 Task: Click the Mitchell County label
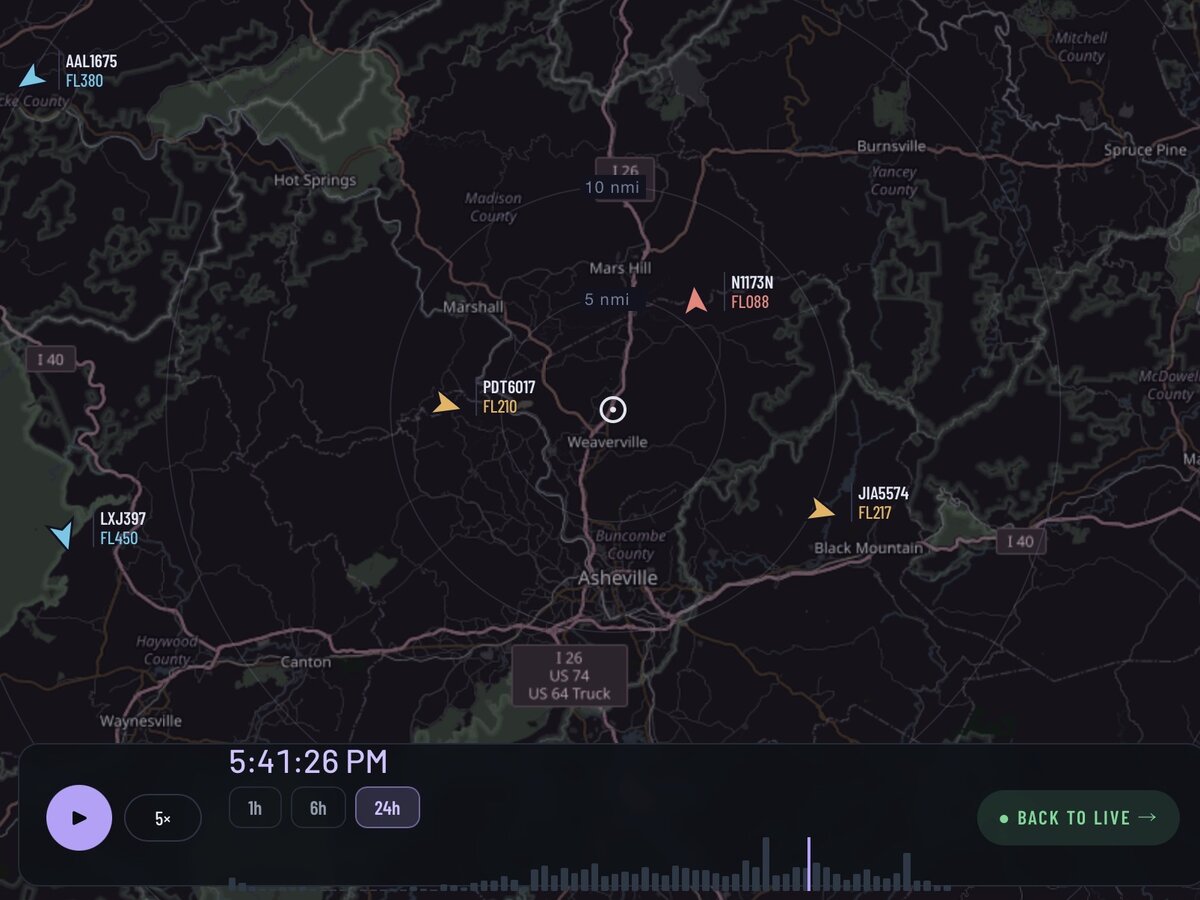[1081, 47]
